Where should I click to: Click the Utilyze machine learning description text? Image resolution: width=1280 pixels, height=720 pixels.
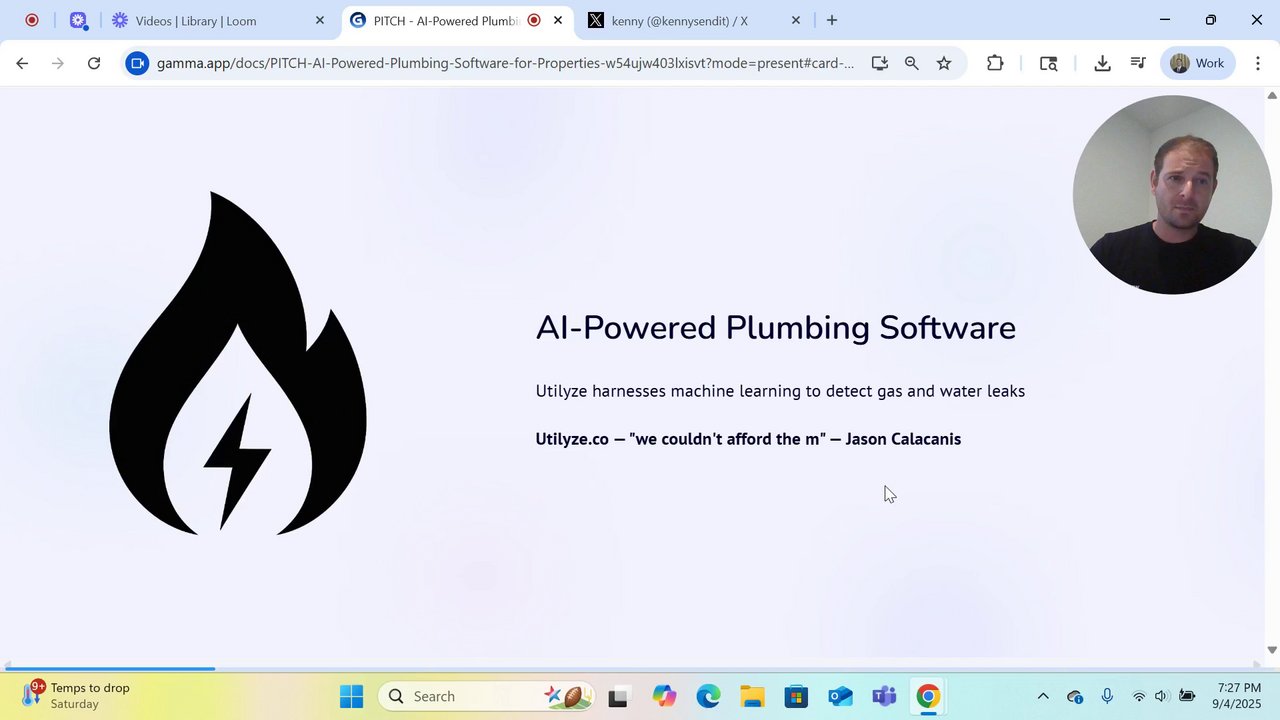(x=780, y=391)
